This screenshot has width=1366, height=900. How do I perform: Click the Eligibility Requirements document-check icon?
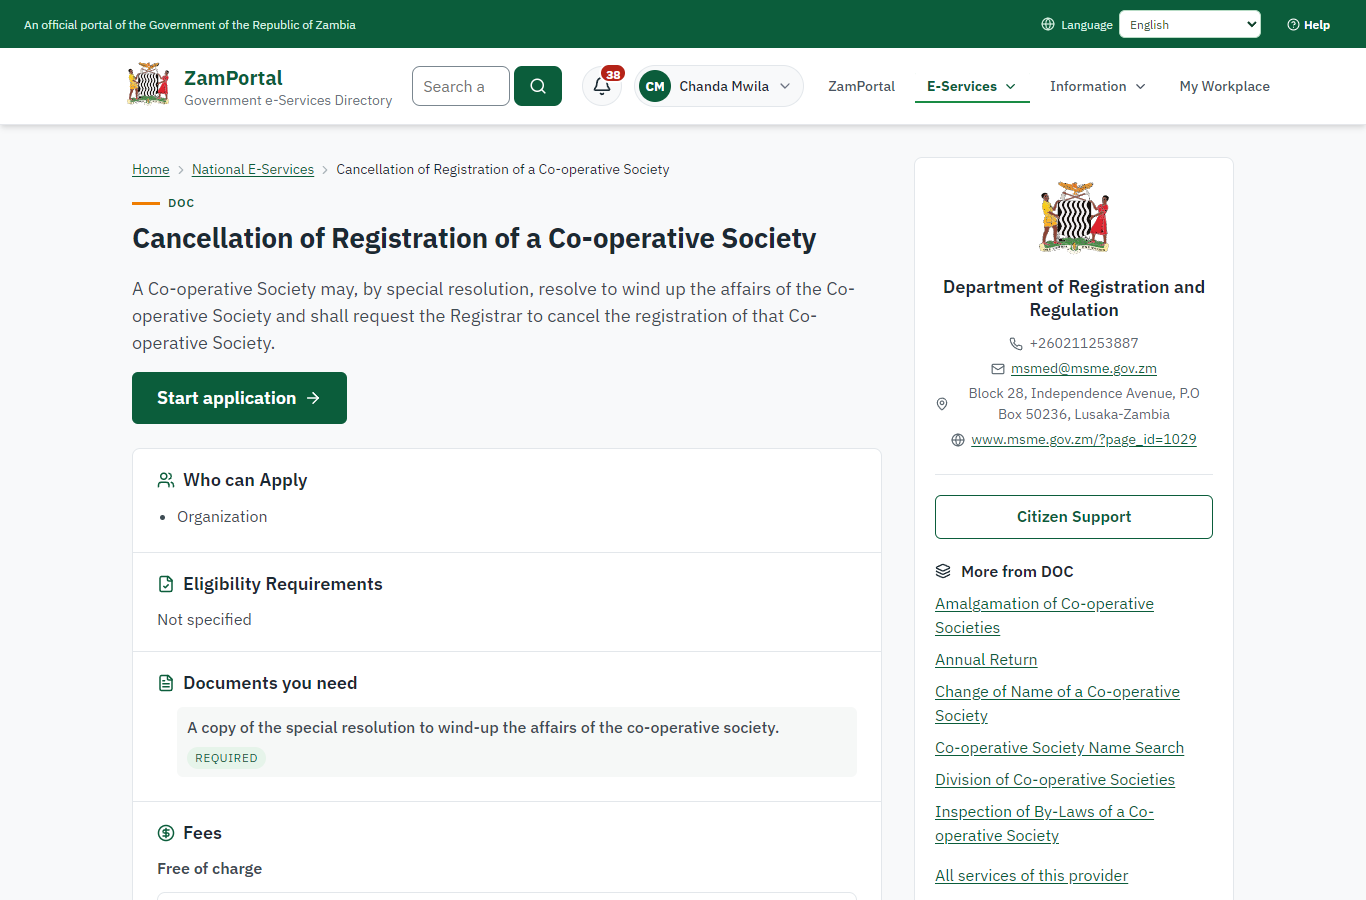tap(166, 584)
